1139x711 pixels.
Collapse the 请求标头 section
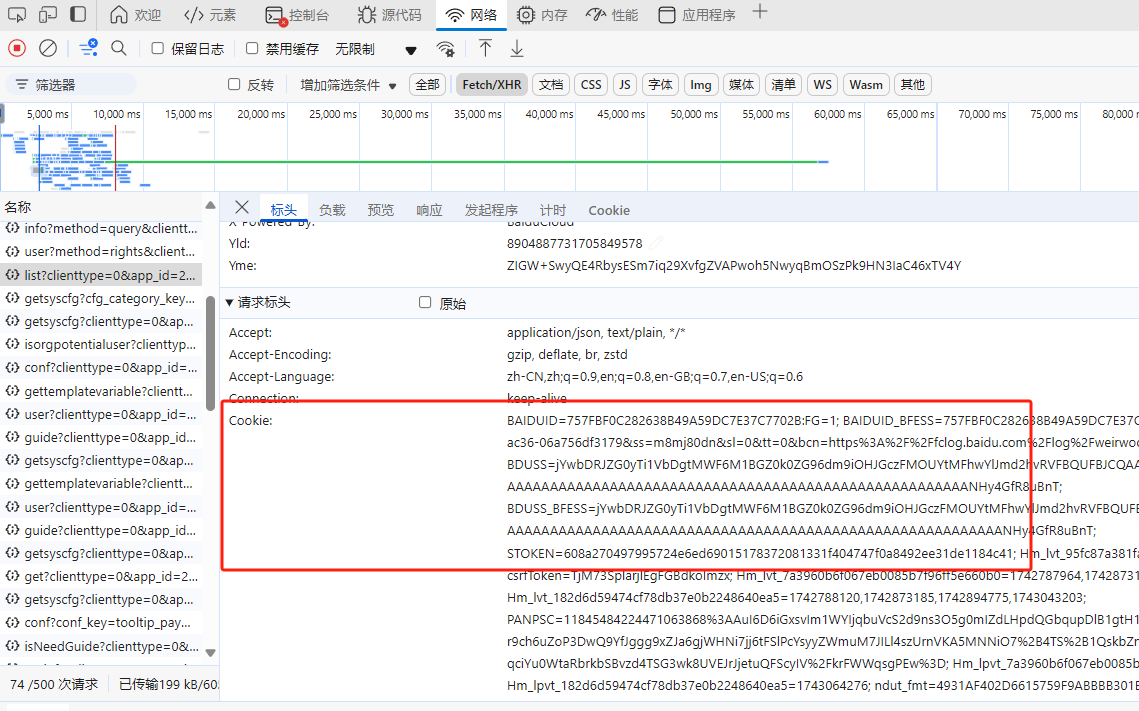tap(230, 302)
